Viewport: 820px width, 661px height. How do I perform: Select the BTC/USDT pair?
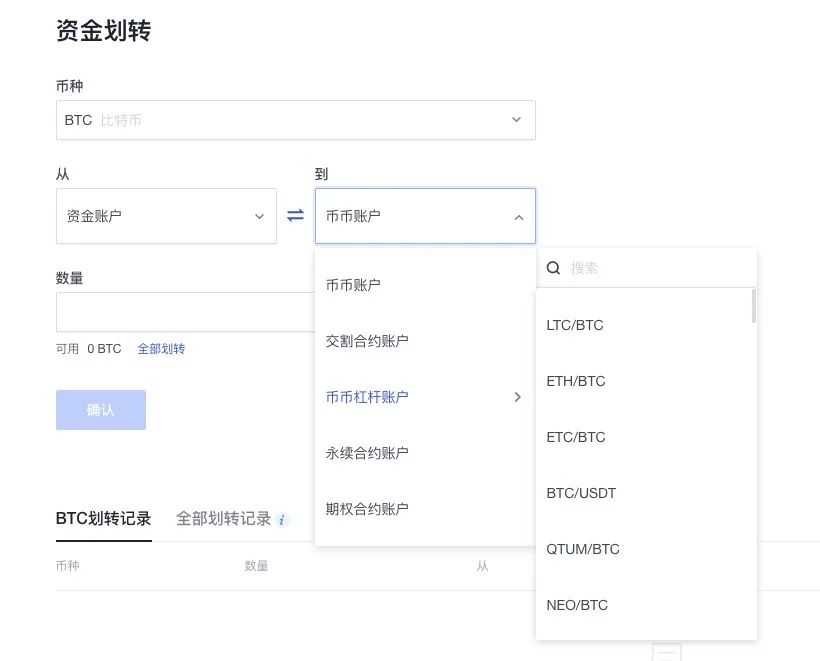pos(581,493)
